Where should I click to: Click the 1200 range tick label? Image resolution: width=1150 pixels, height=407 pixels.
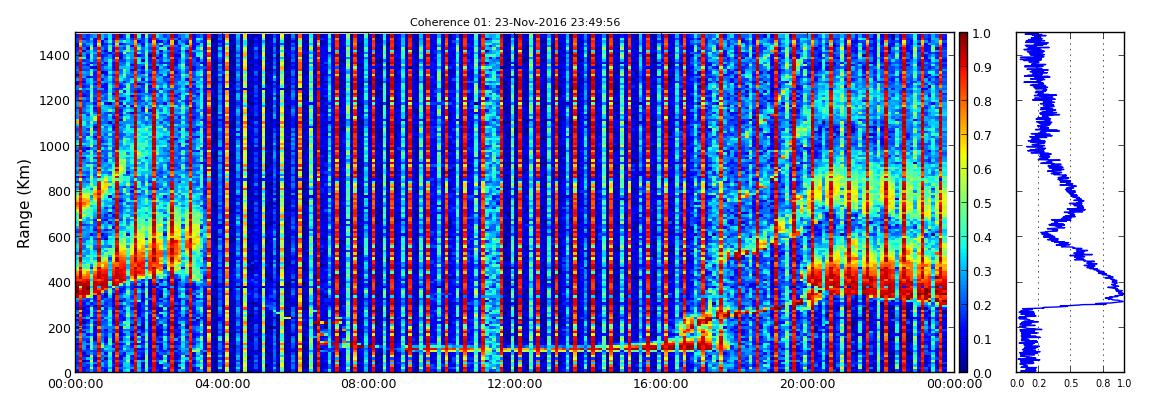54,100
